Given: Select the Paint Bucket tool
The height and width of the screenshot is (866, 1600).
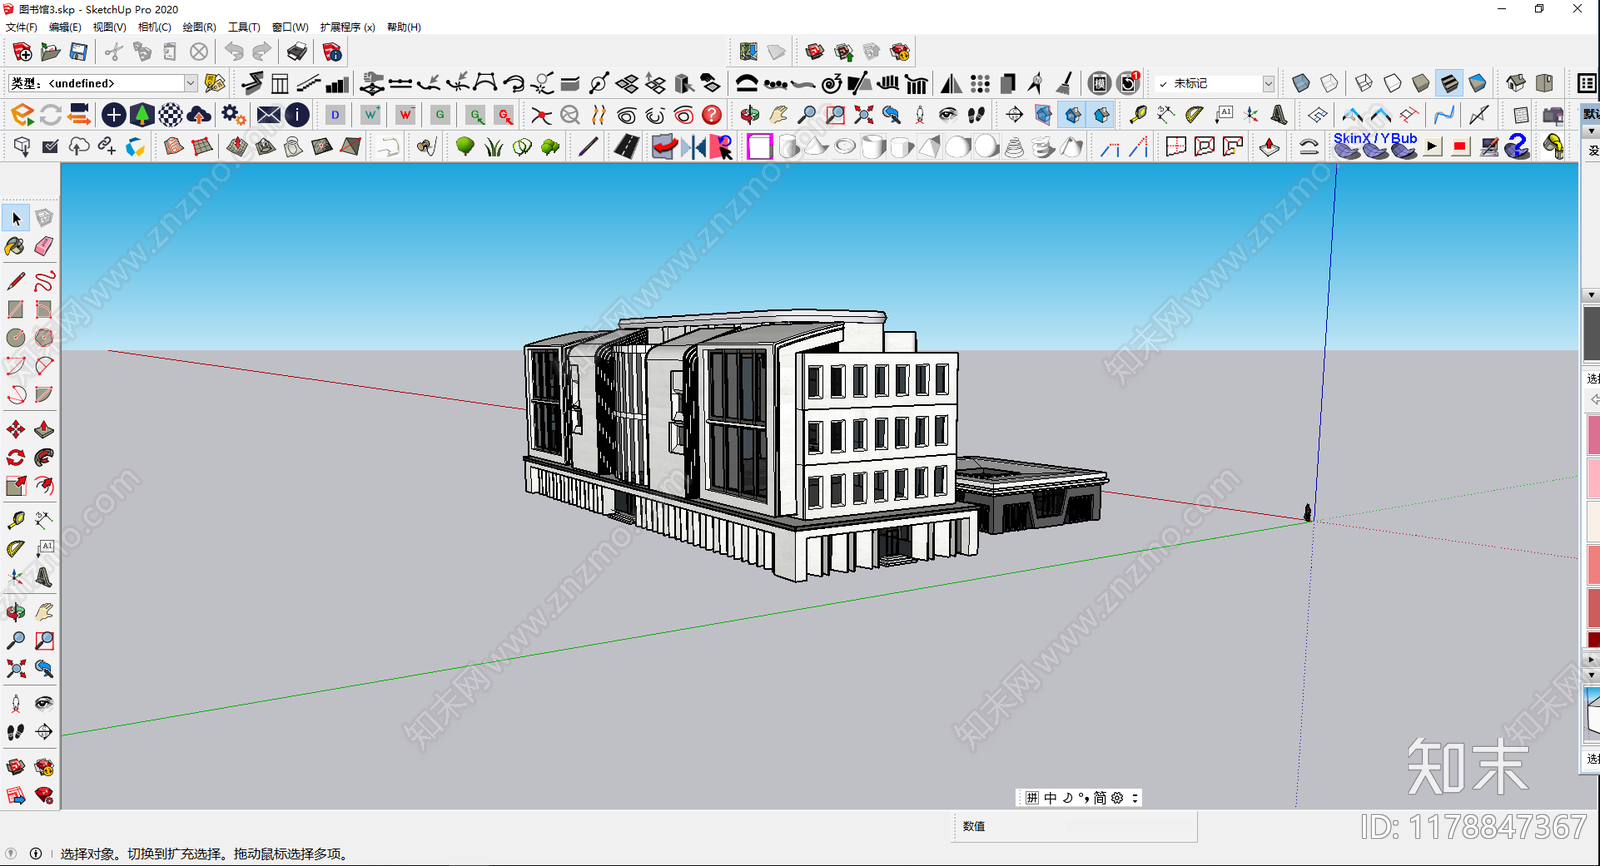Looking at the screenshot, I should [x=16, y=246].
